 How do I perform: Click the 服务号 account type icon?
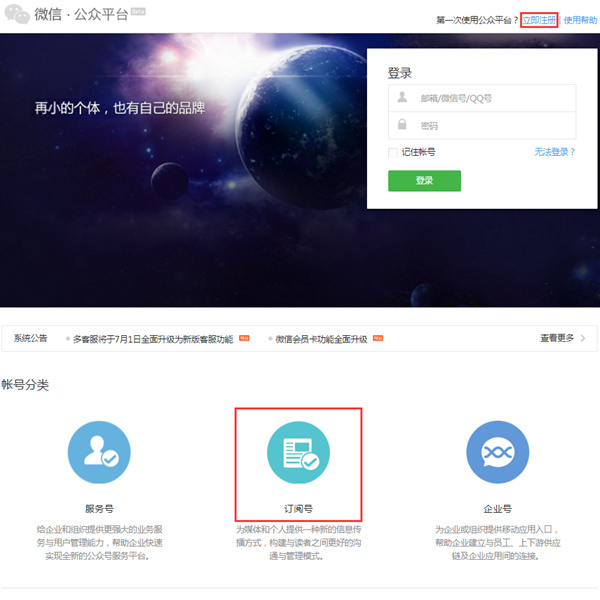99,452
